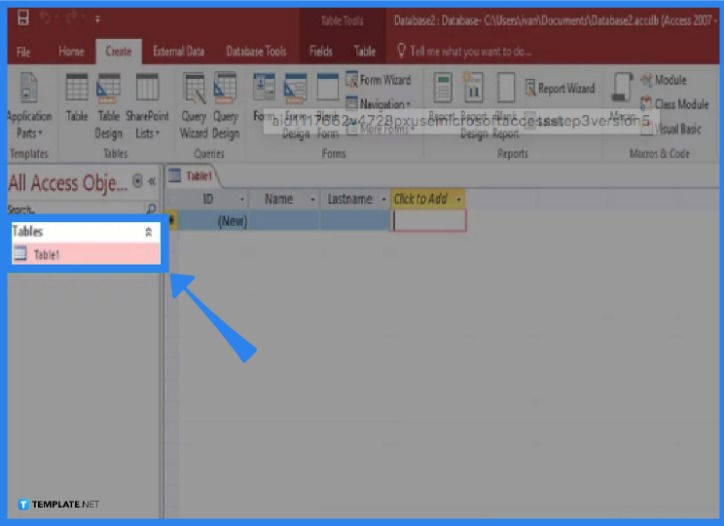The width and height of the screenshot is (724, 526).
Task: Open Query Design tool
Action: tap(226, 100)
